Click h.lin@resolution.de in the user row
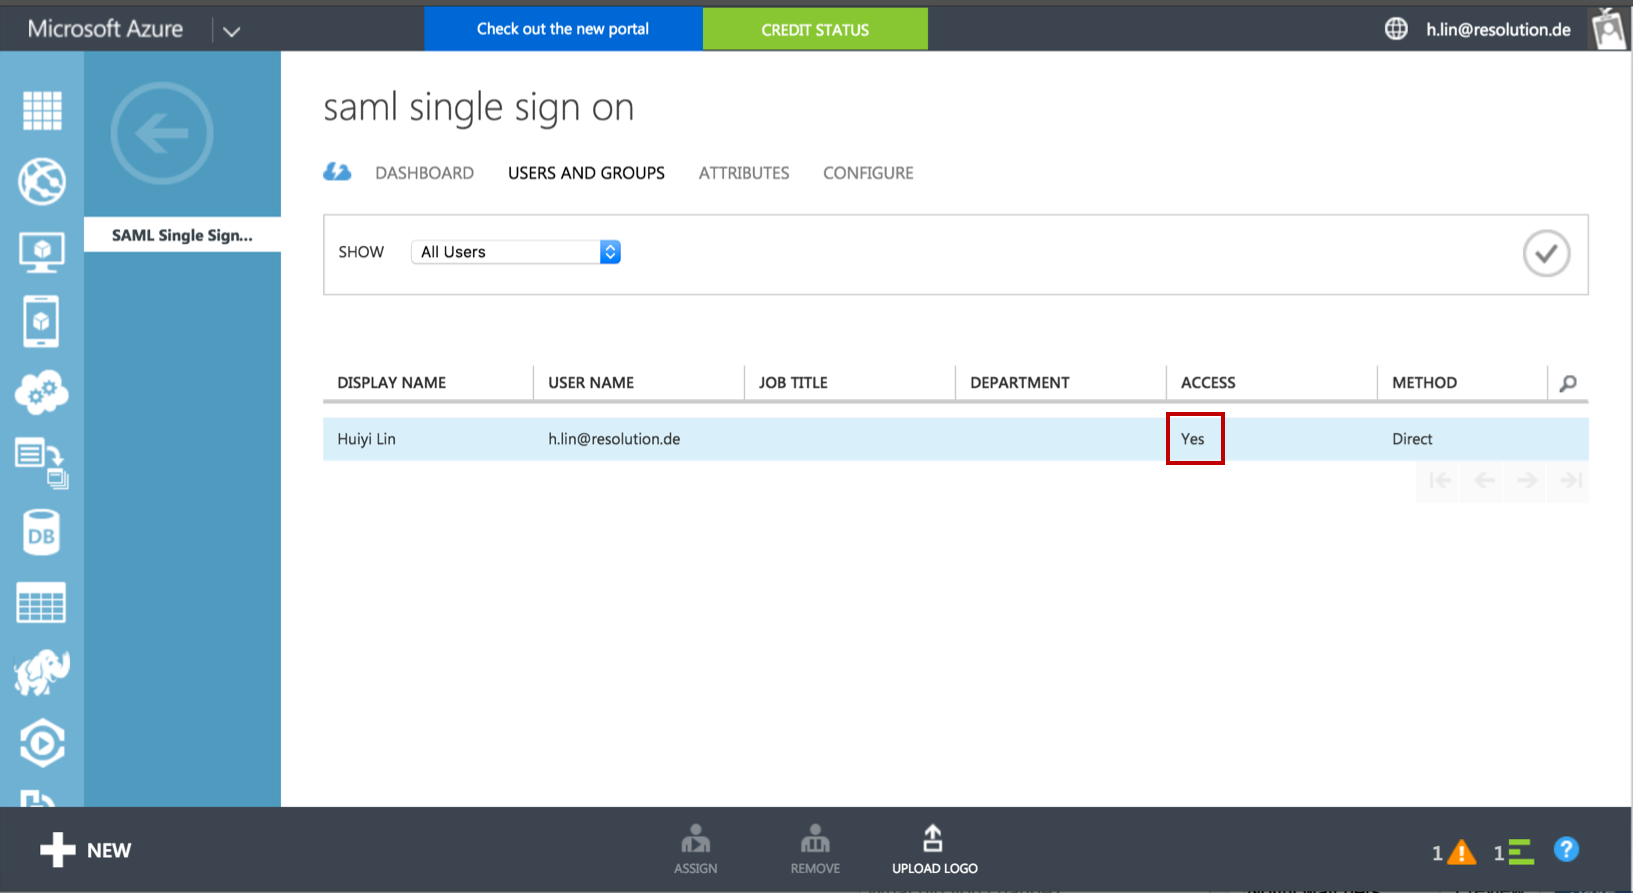Image resolution: width=1633 pixels, height=893 pixels. [x=614, y=439]
